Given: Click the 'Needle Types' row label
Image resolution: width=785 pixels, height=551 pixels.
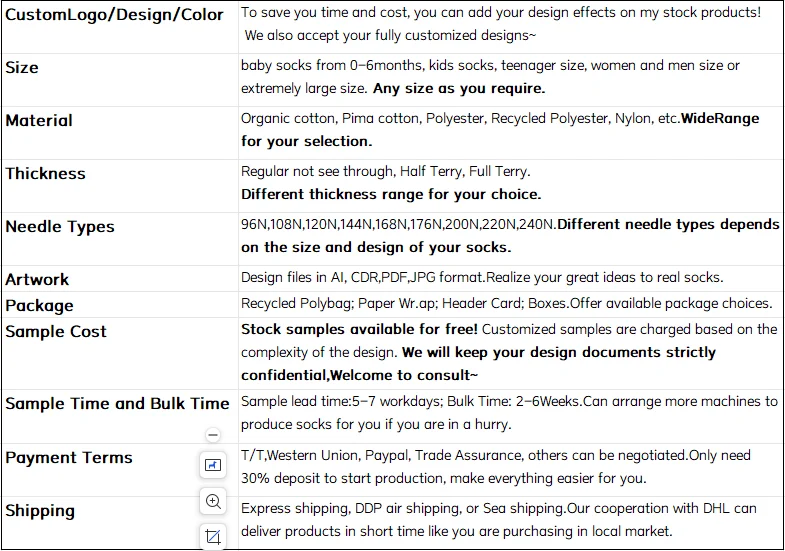Looking at the screenshot, I should 60,226.
